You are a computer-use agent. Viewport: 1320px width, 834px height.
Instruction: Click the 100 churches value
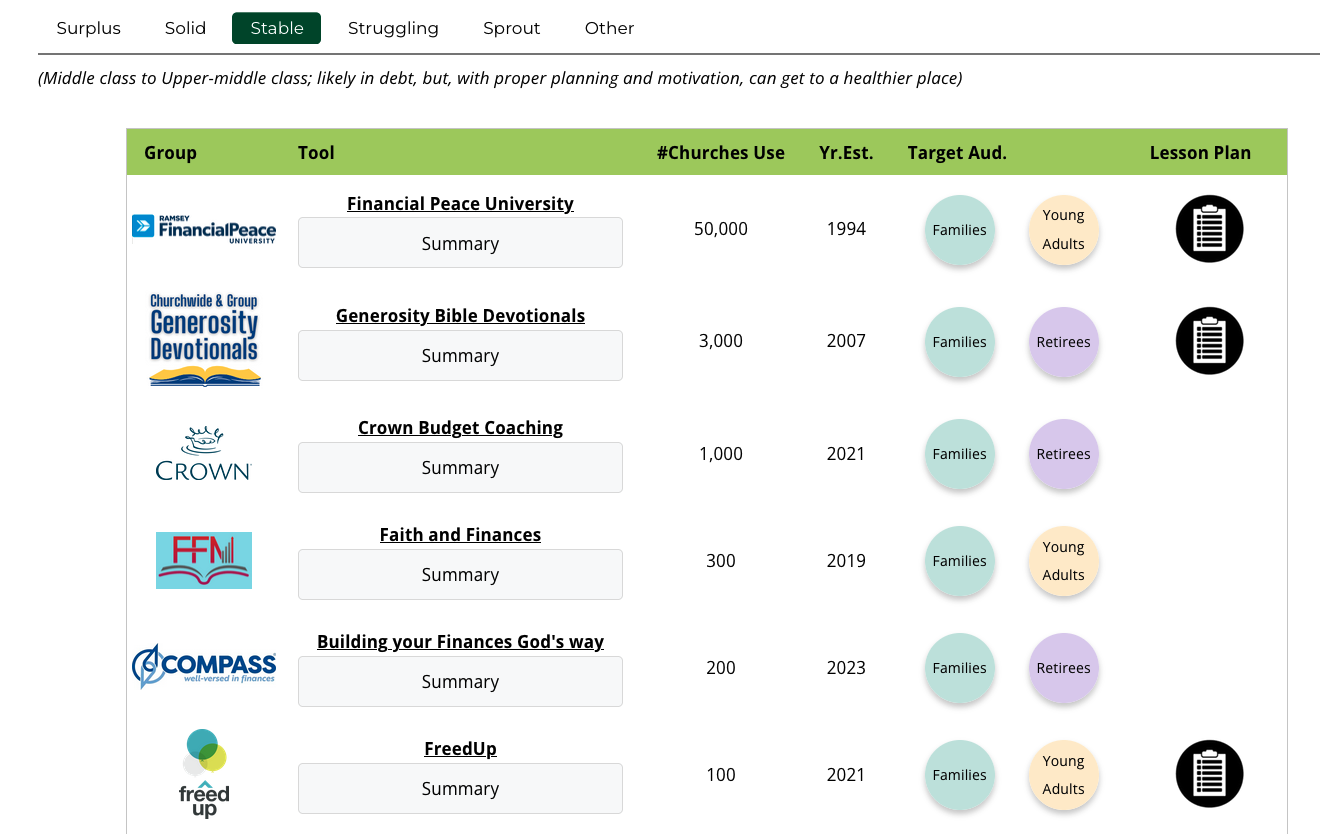click(x=721, y=775)
